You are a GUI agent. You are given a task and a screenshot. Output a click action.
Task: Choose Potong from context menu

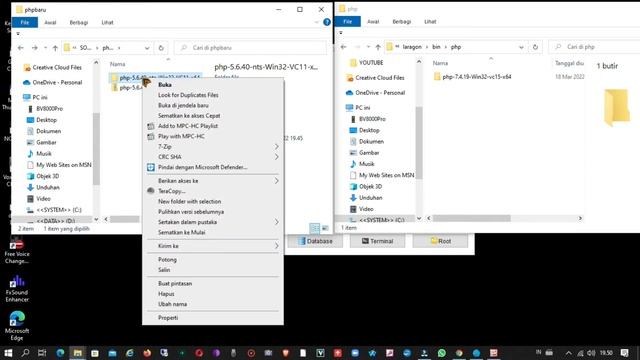167,260
